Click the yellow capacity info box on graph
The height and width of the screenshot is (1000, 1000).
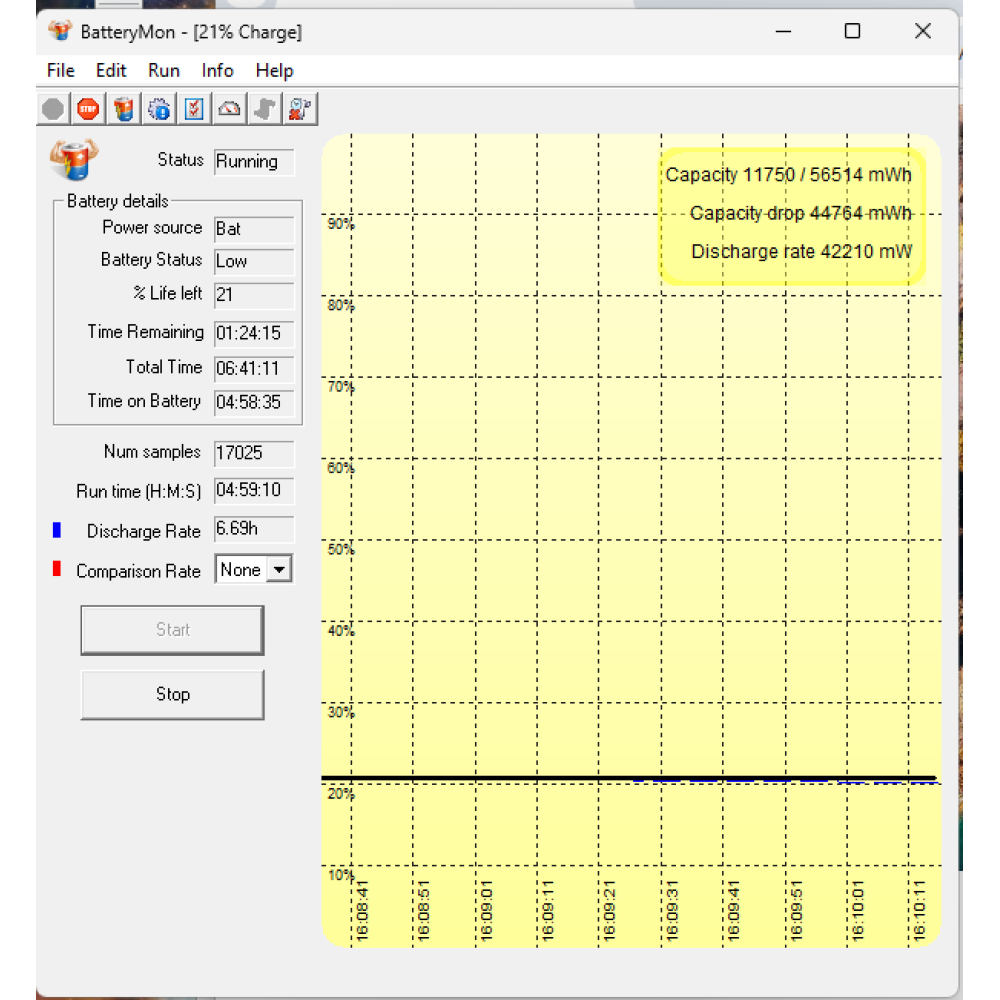click(790, 214)
